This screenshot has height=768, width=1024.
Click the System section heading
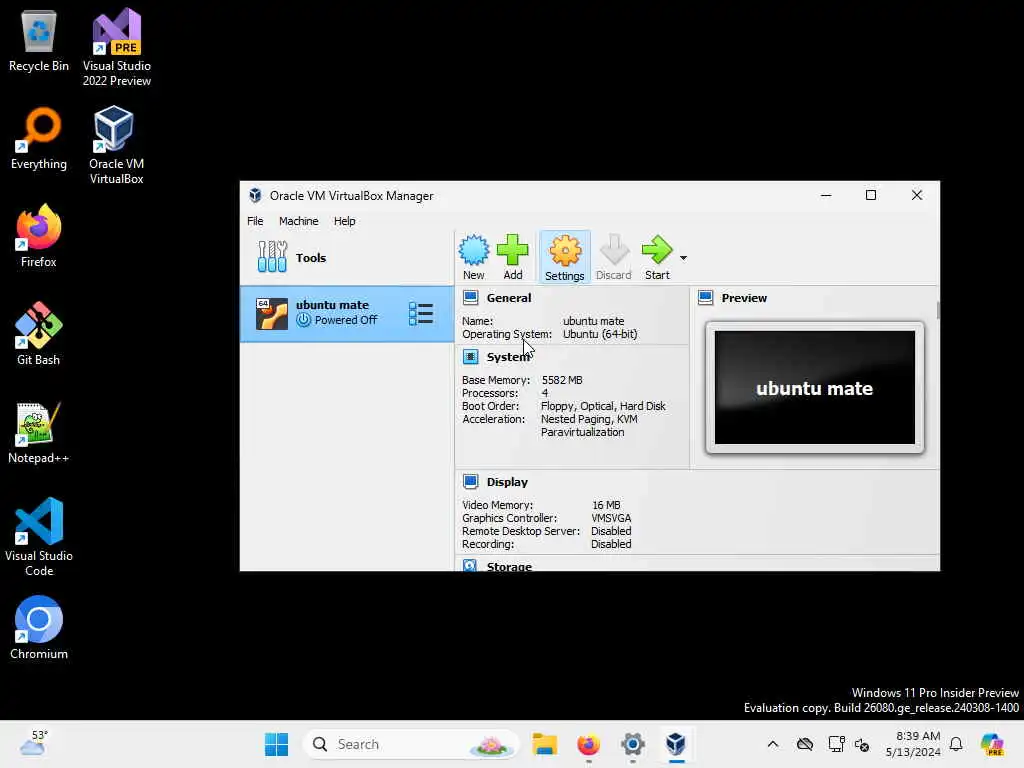click(x=508, y=357)
